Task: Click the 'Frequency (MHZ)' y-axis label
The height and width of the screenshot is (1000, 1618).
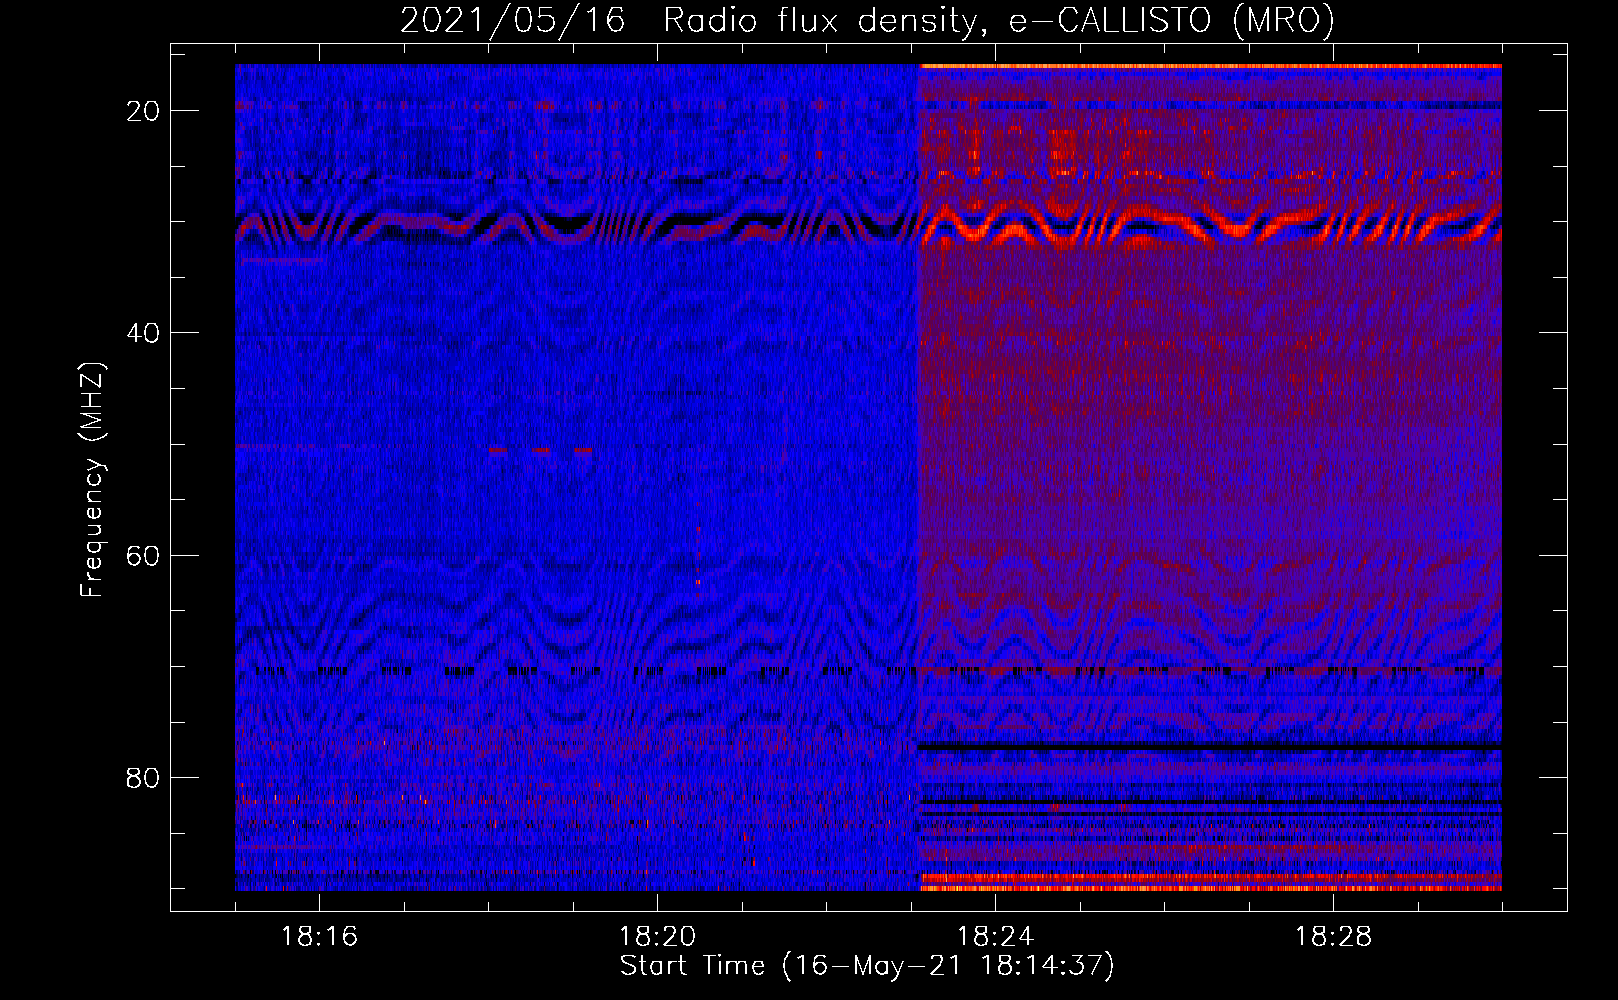Action: tap(92, 480)
